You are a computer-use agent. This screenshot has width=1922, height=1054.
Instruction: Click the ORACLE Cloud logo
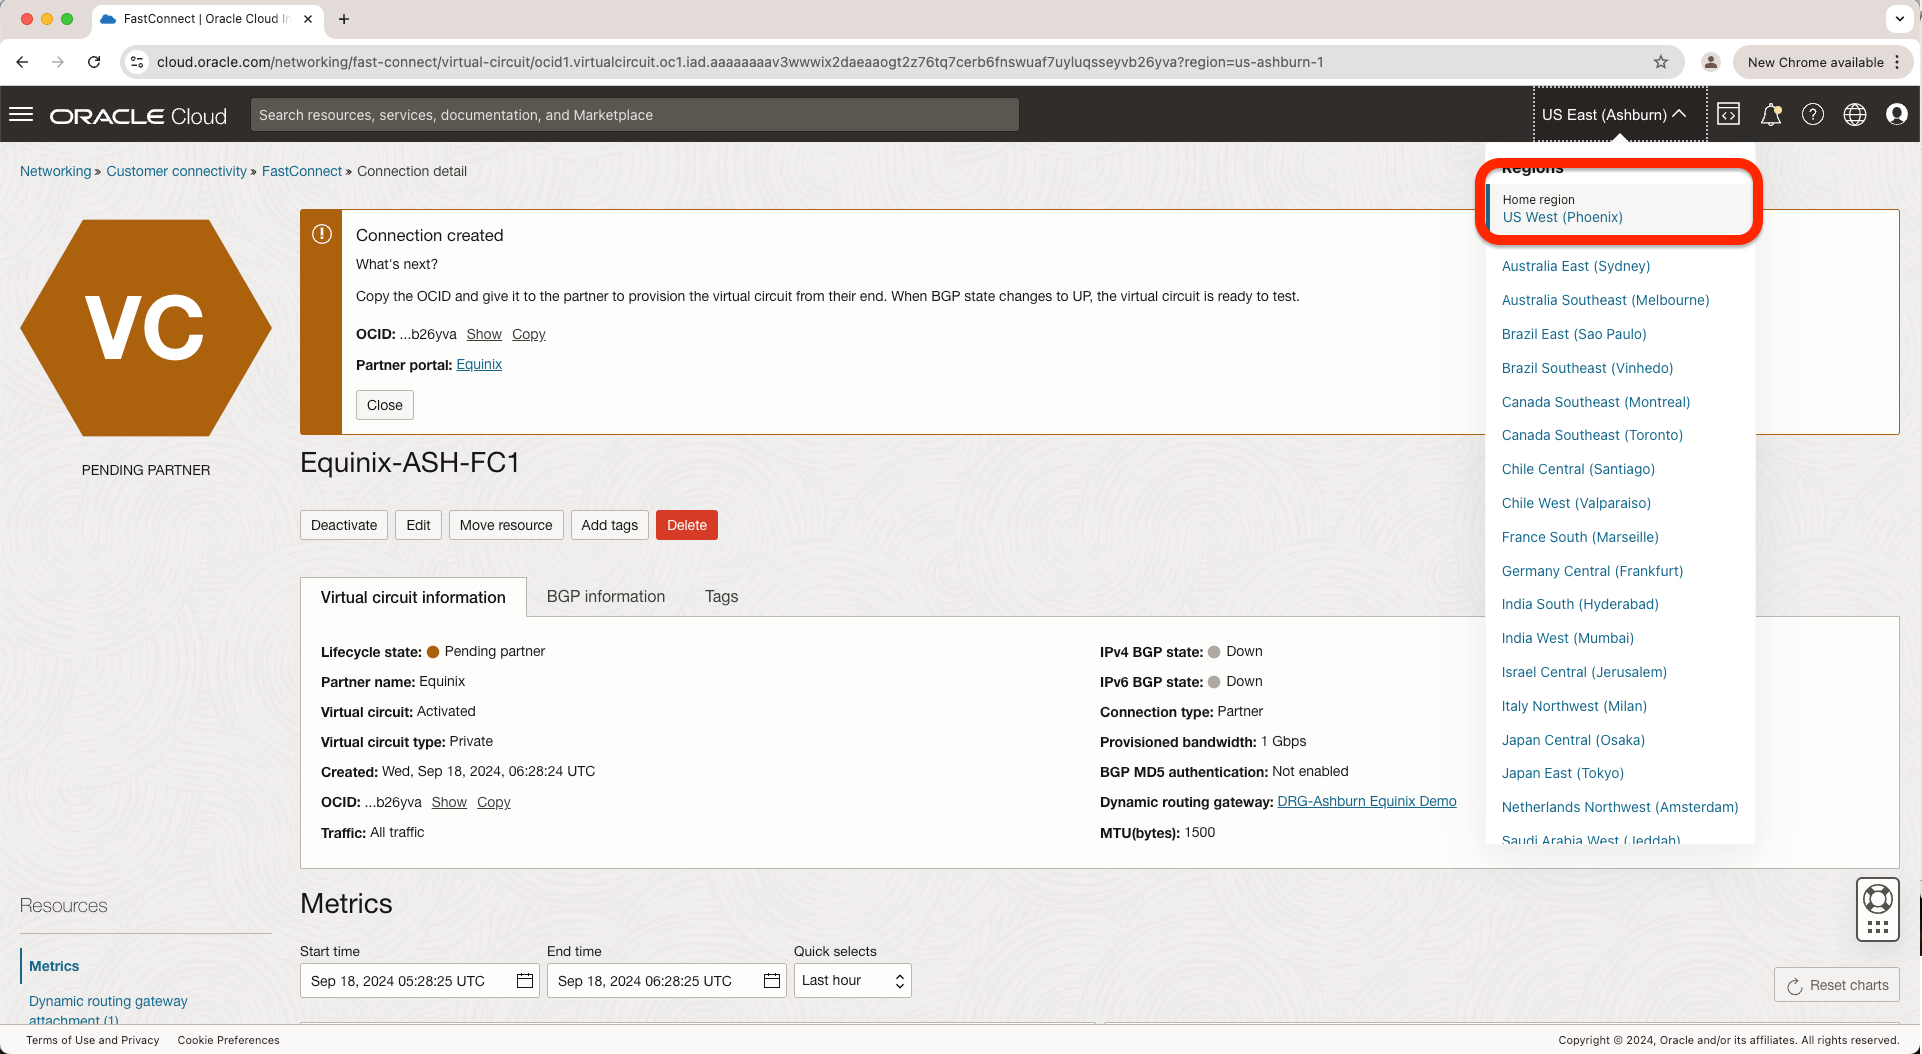point(139,116)
